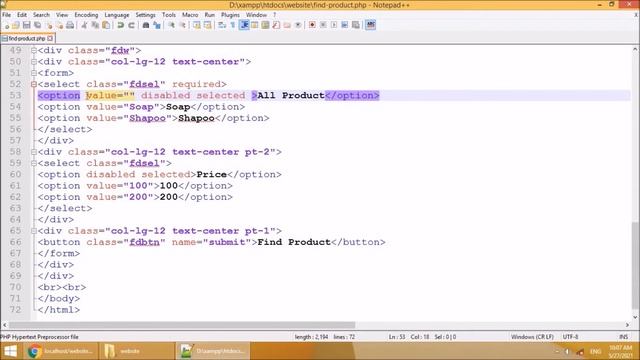Click the Close All toolbar icon
Viewport: 640px width, 360px height.
pos(59,25)
